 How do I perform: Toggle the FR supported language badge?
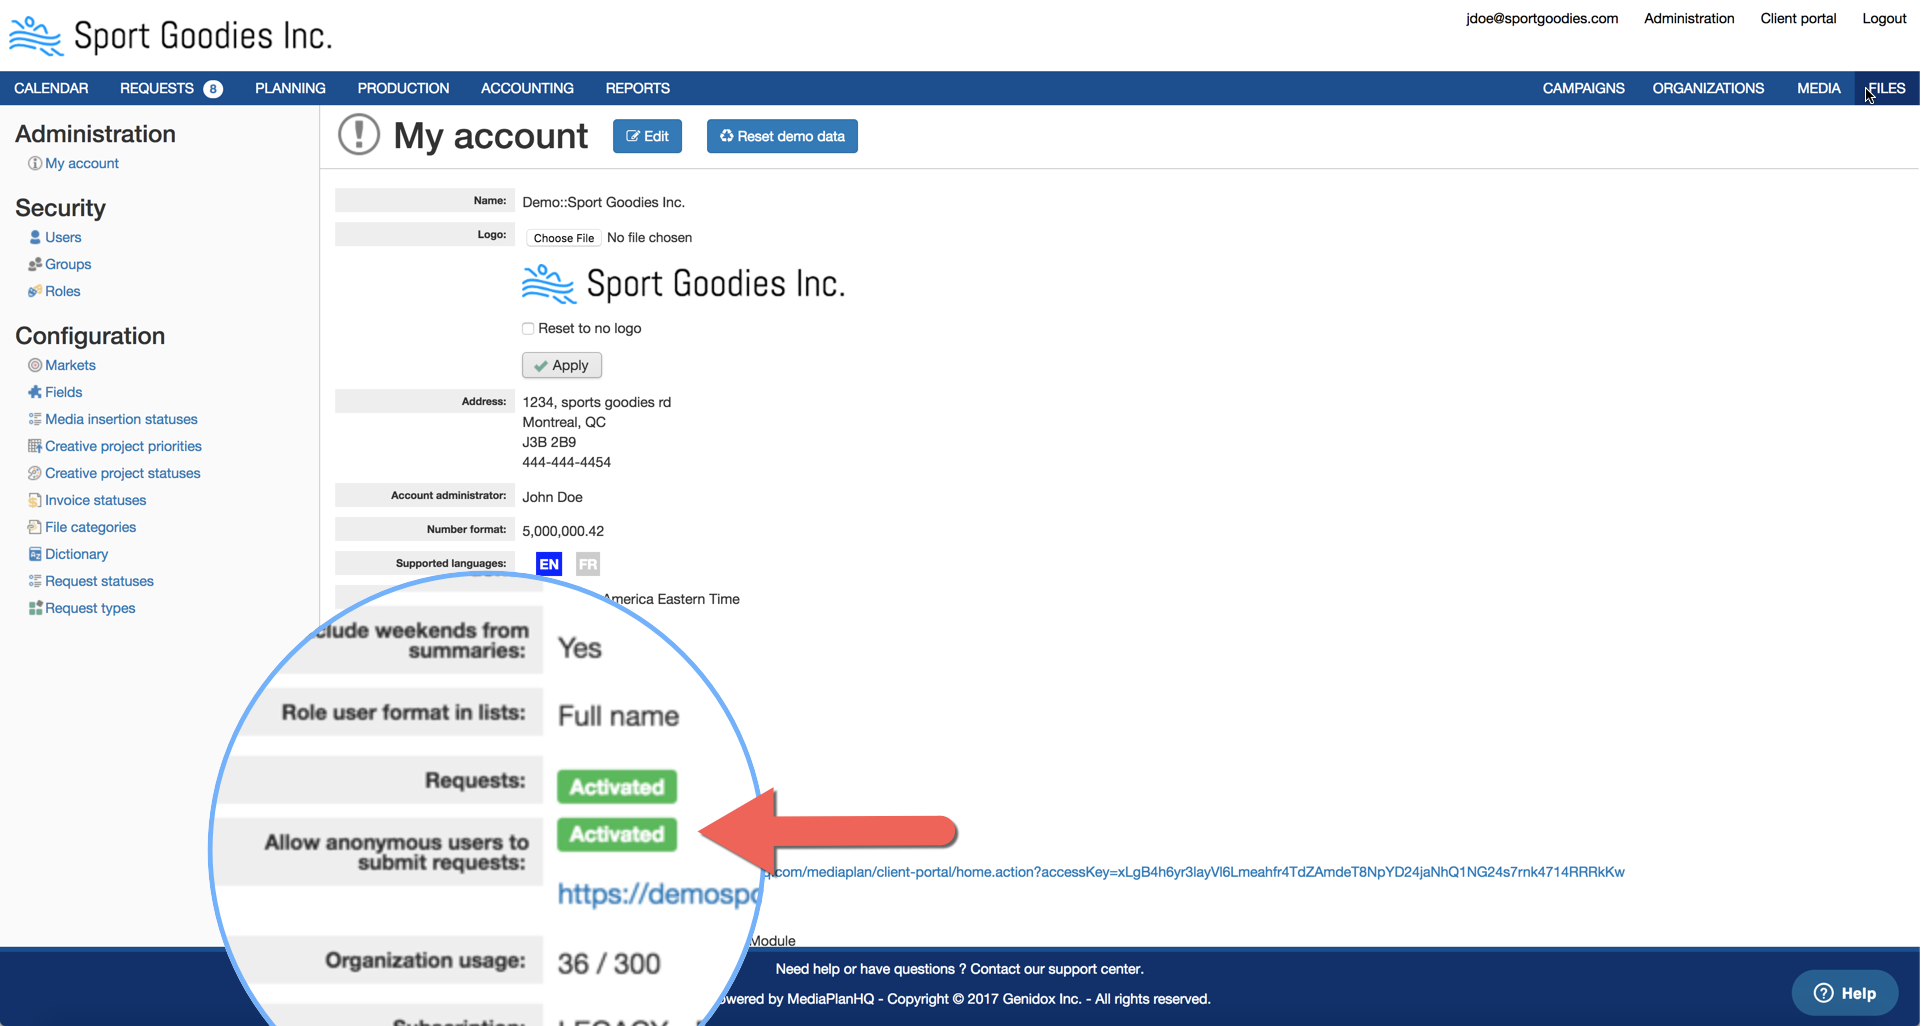(x=588, y=565)
